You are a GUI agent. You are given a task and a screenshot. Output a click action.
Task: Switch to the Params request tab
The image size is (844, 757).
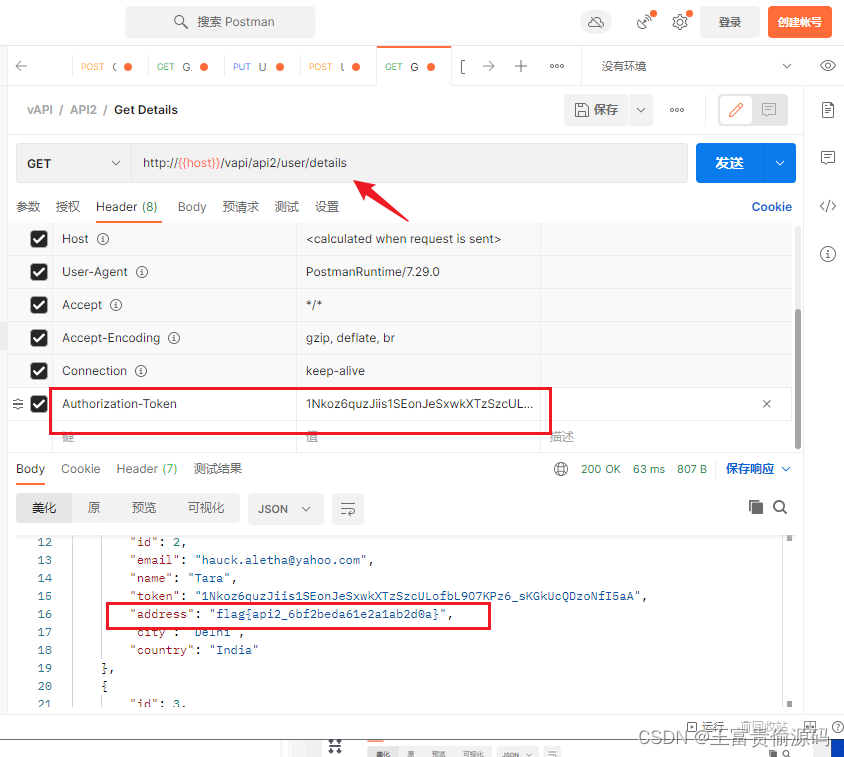[x=28, y=207]
